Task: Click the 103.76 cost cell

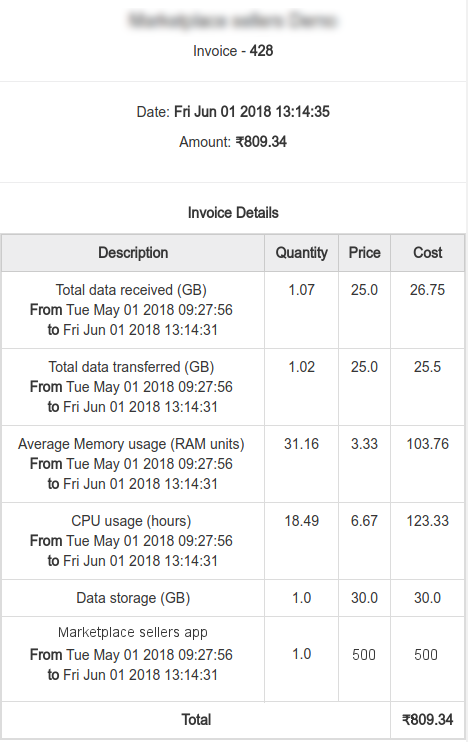Action: (427, 444)
